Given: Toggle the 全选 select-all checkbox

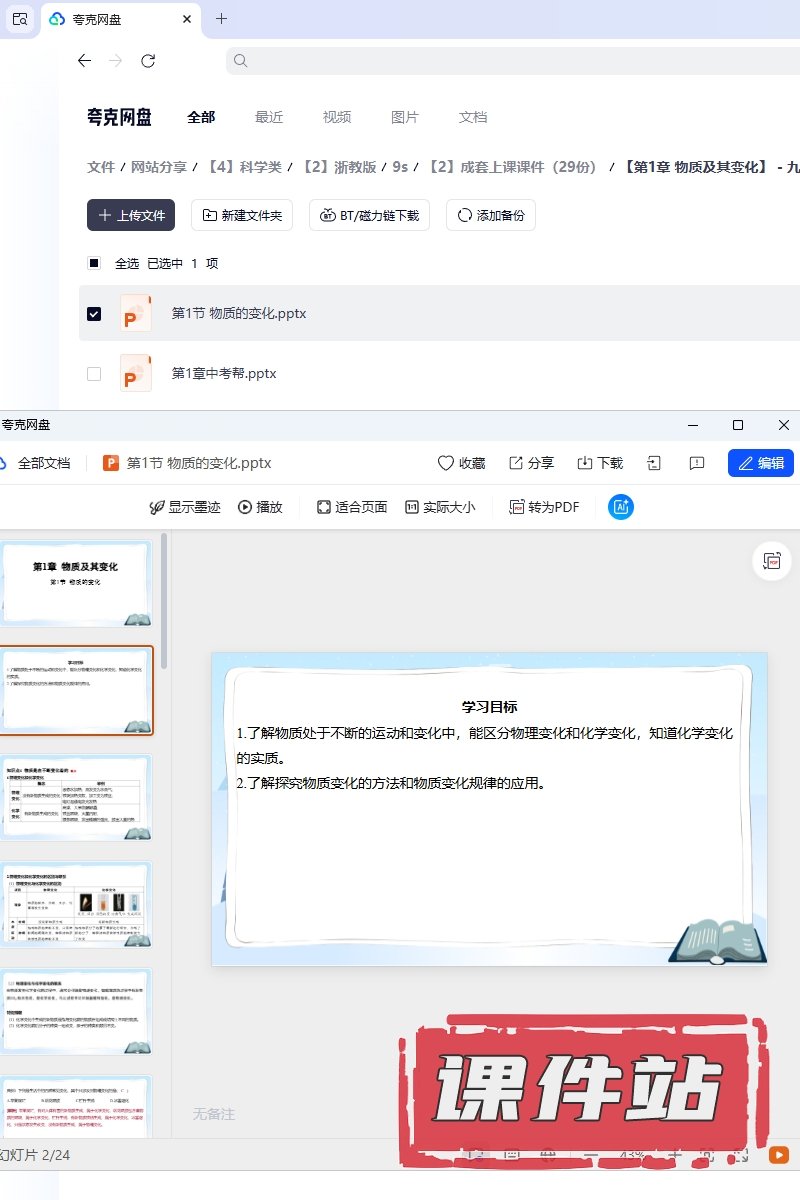Looking at the screenshot, I should coord(94,263).
